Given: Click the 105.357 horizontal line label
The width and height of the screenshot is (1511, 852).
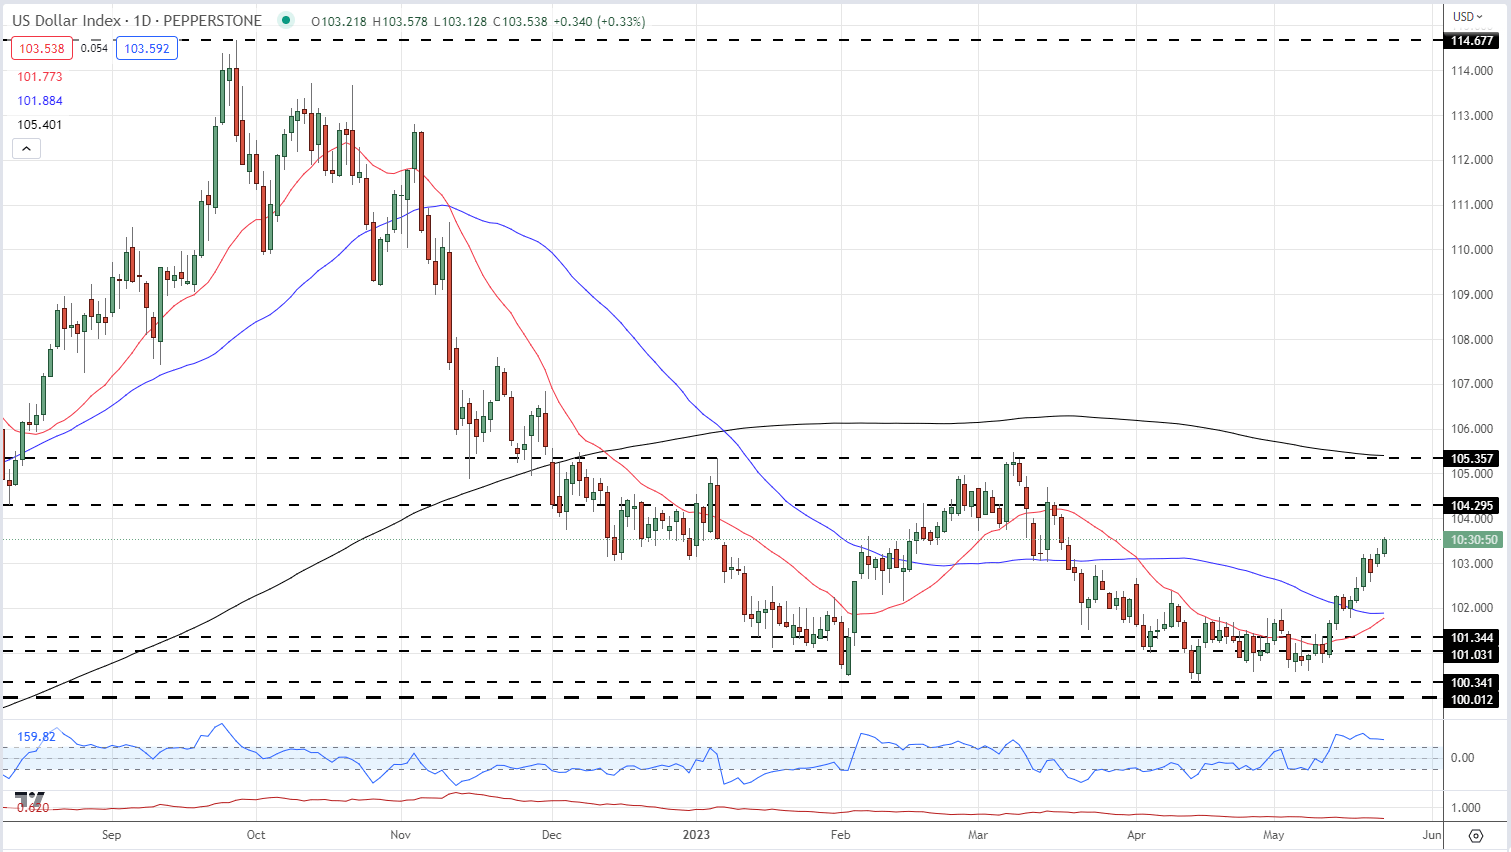Looking at the screenshot, I should (1473, 459).
